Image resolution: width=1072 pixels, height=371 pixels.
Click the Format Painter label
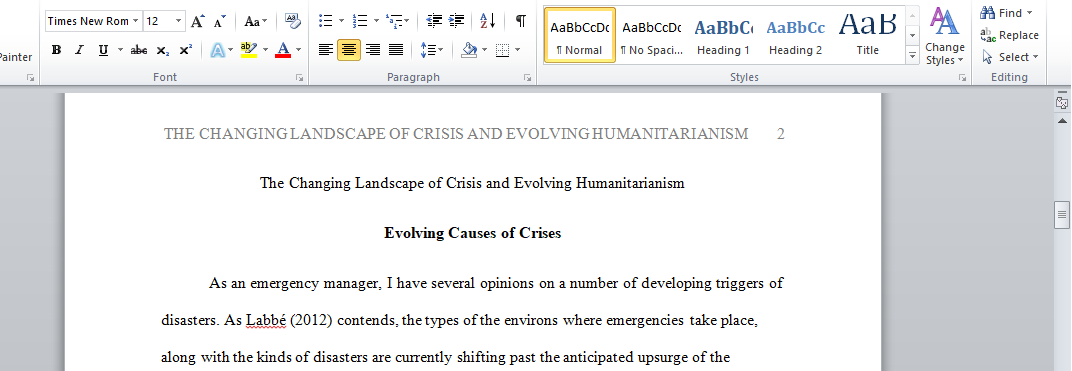point(16,57)
